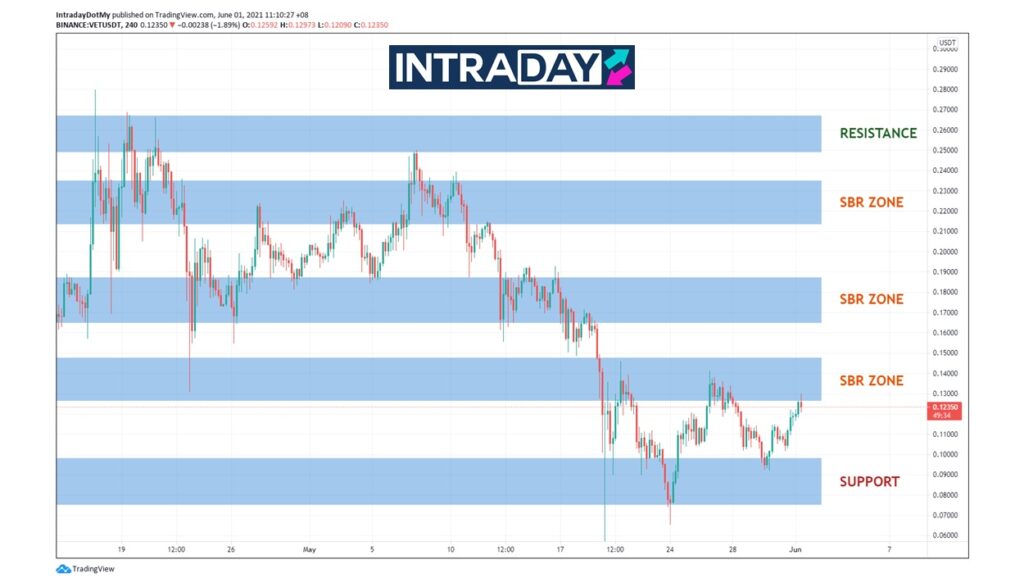Viewport: 1024px width, 587px height.
Task: Click the TradingView cloud logo icon
Action: 63,569
